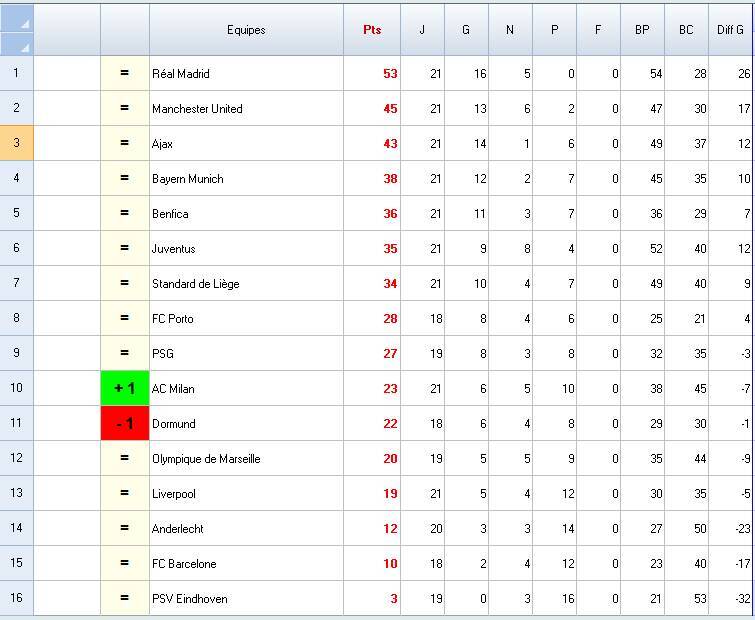Click the Equipes column header
Screen dimensions: 755x620
(x=246, y=30)
